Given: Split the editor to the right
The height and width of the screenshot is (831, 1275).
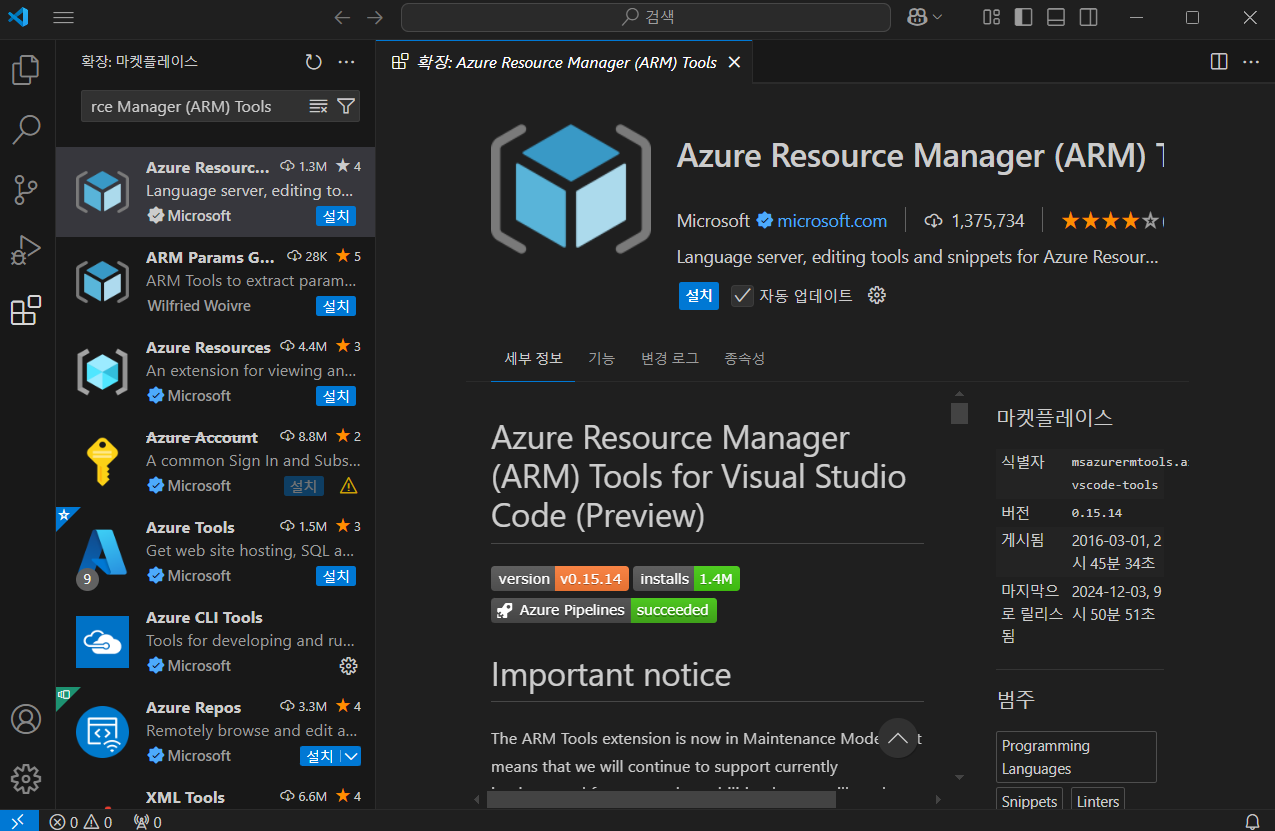Looking at the screenshot, I should [x=1219, y=62].
